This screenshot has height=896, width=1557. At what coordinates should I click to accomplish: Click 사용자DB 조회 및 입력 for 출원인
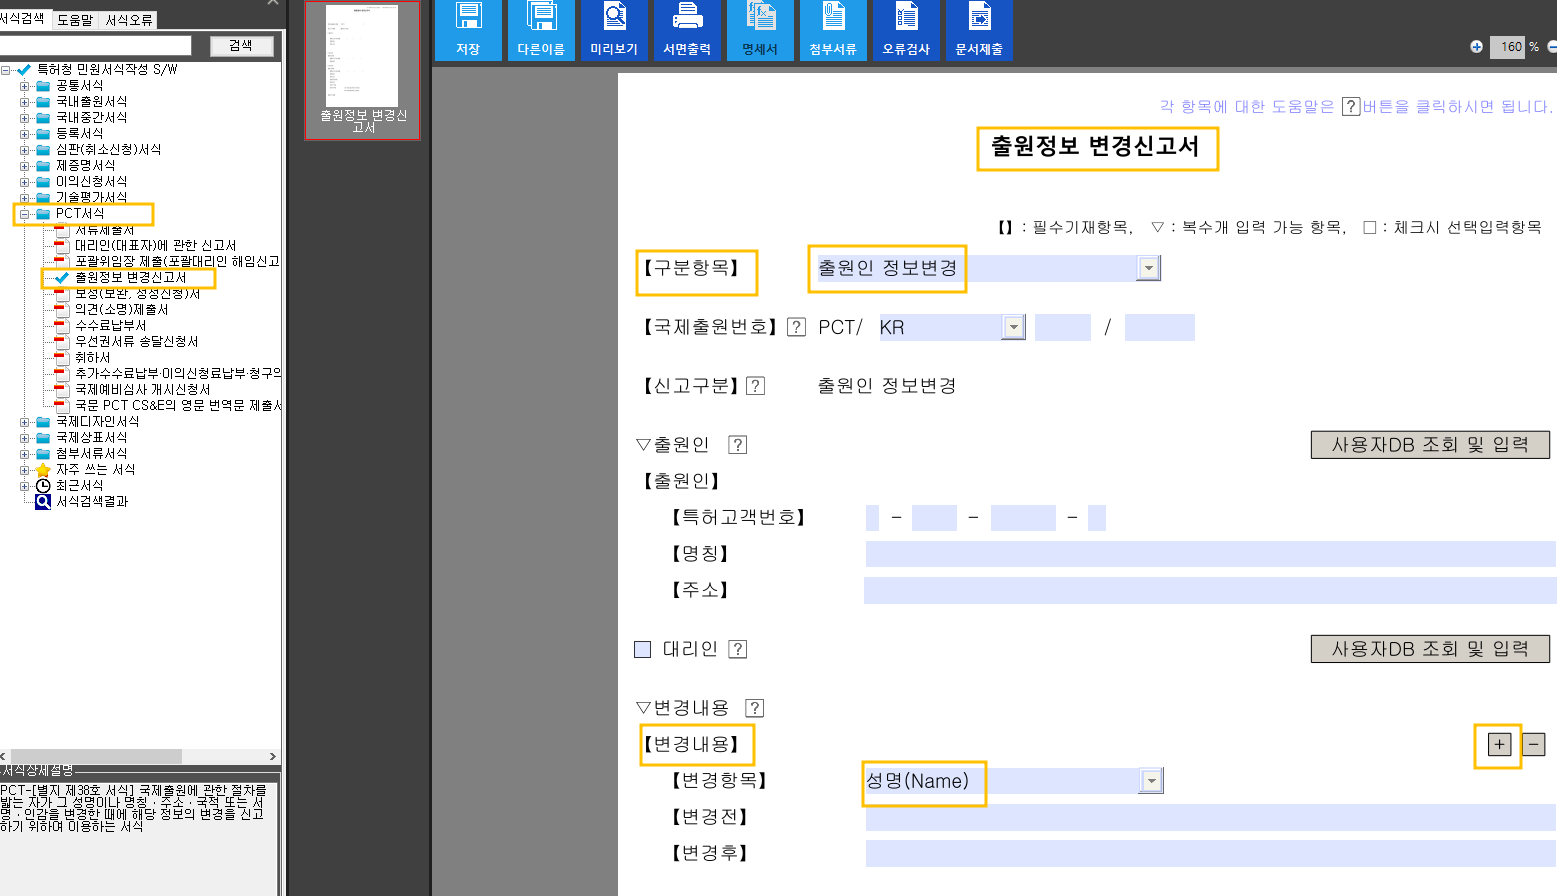pyautogui.click(x=1429, y=444)
